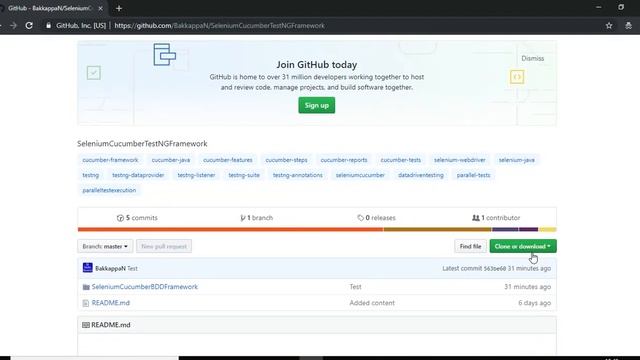The image size is (640, 360).
Task: Open the parallel-tests topic
Action: tap(473, 175)
